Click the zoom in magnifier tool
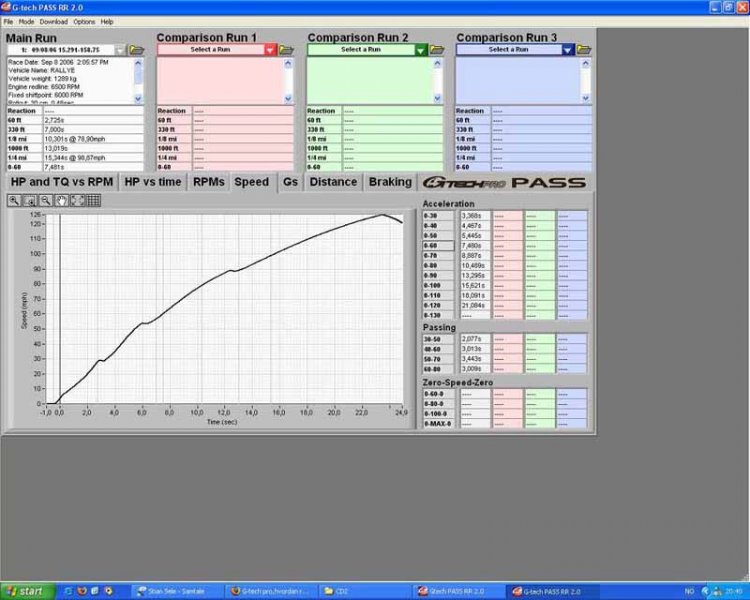Screen dimensions: 750x600 pos(15,201)
